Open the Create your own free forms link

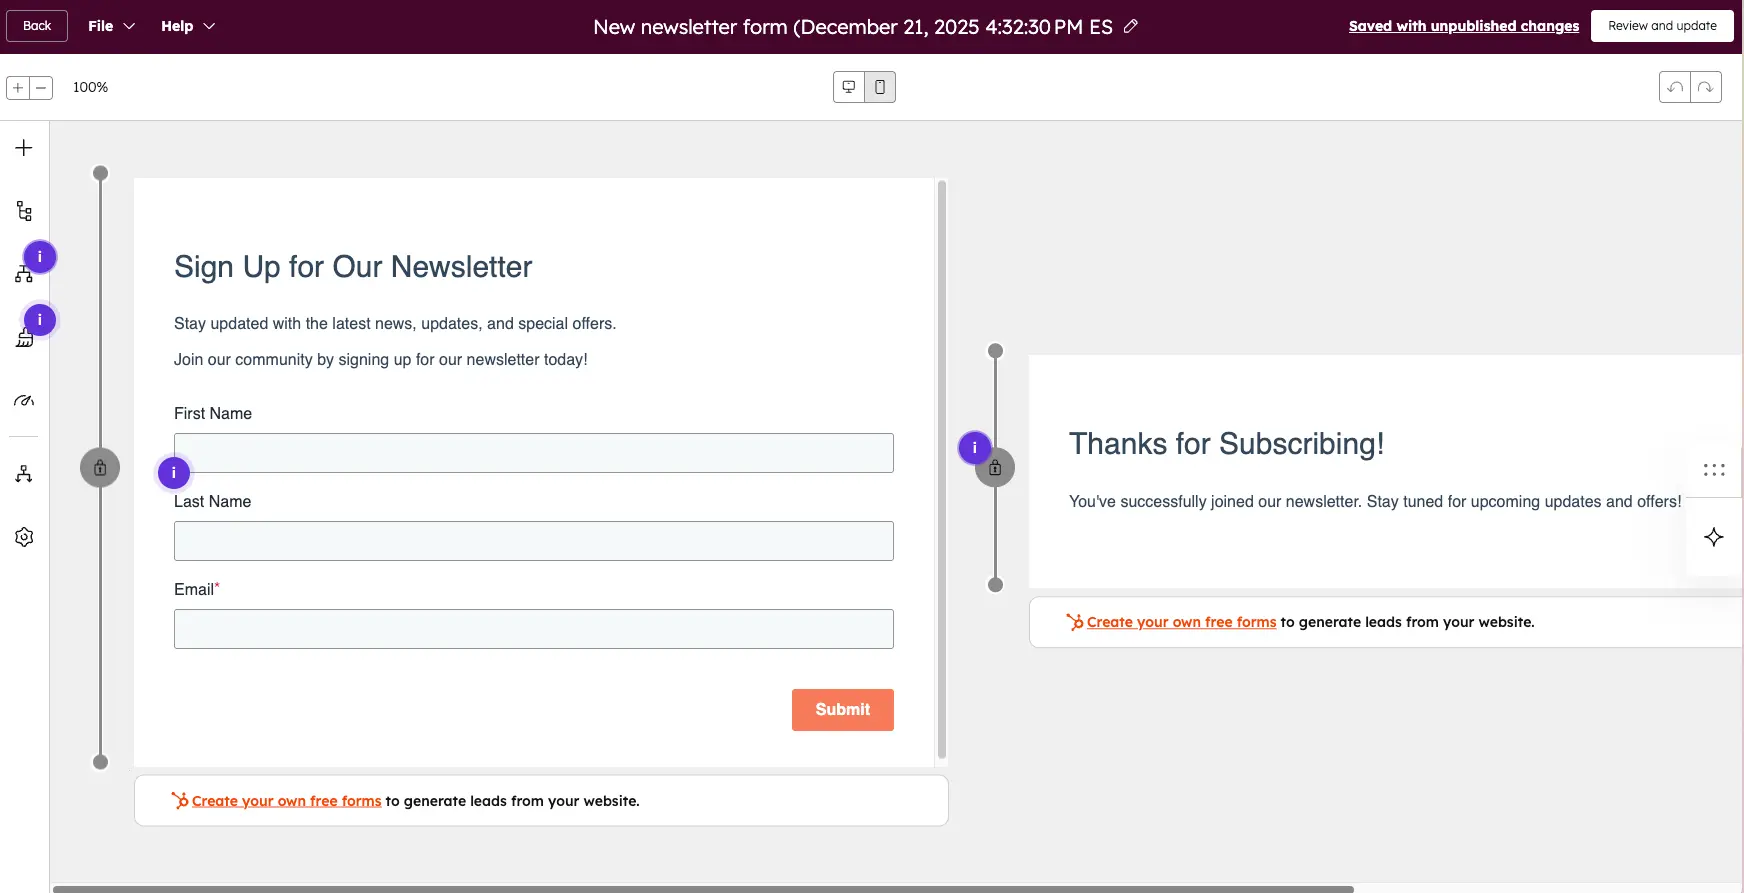point(286,800)
